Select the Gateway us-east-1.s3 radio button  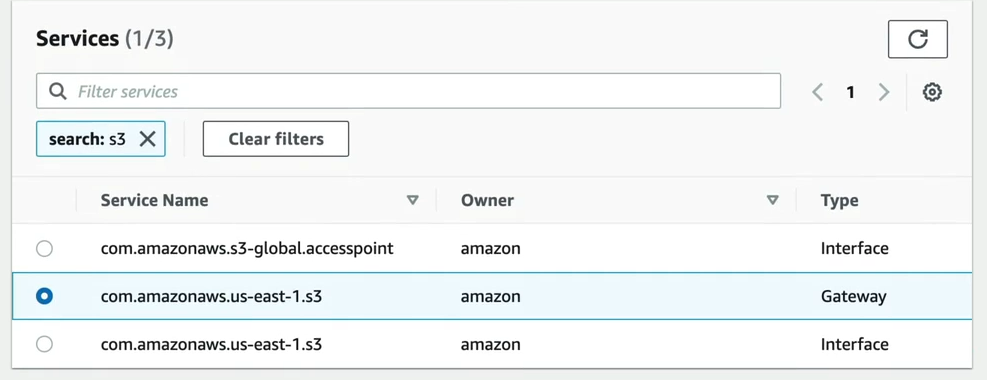[x=44, y=296]
